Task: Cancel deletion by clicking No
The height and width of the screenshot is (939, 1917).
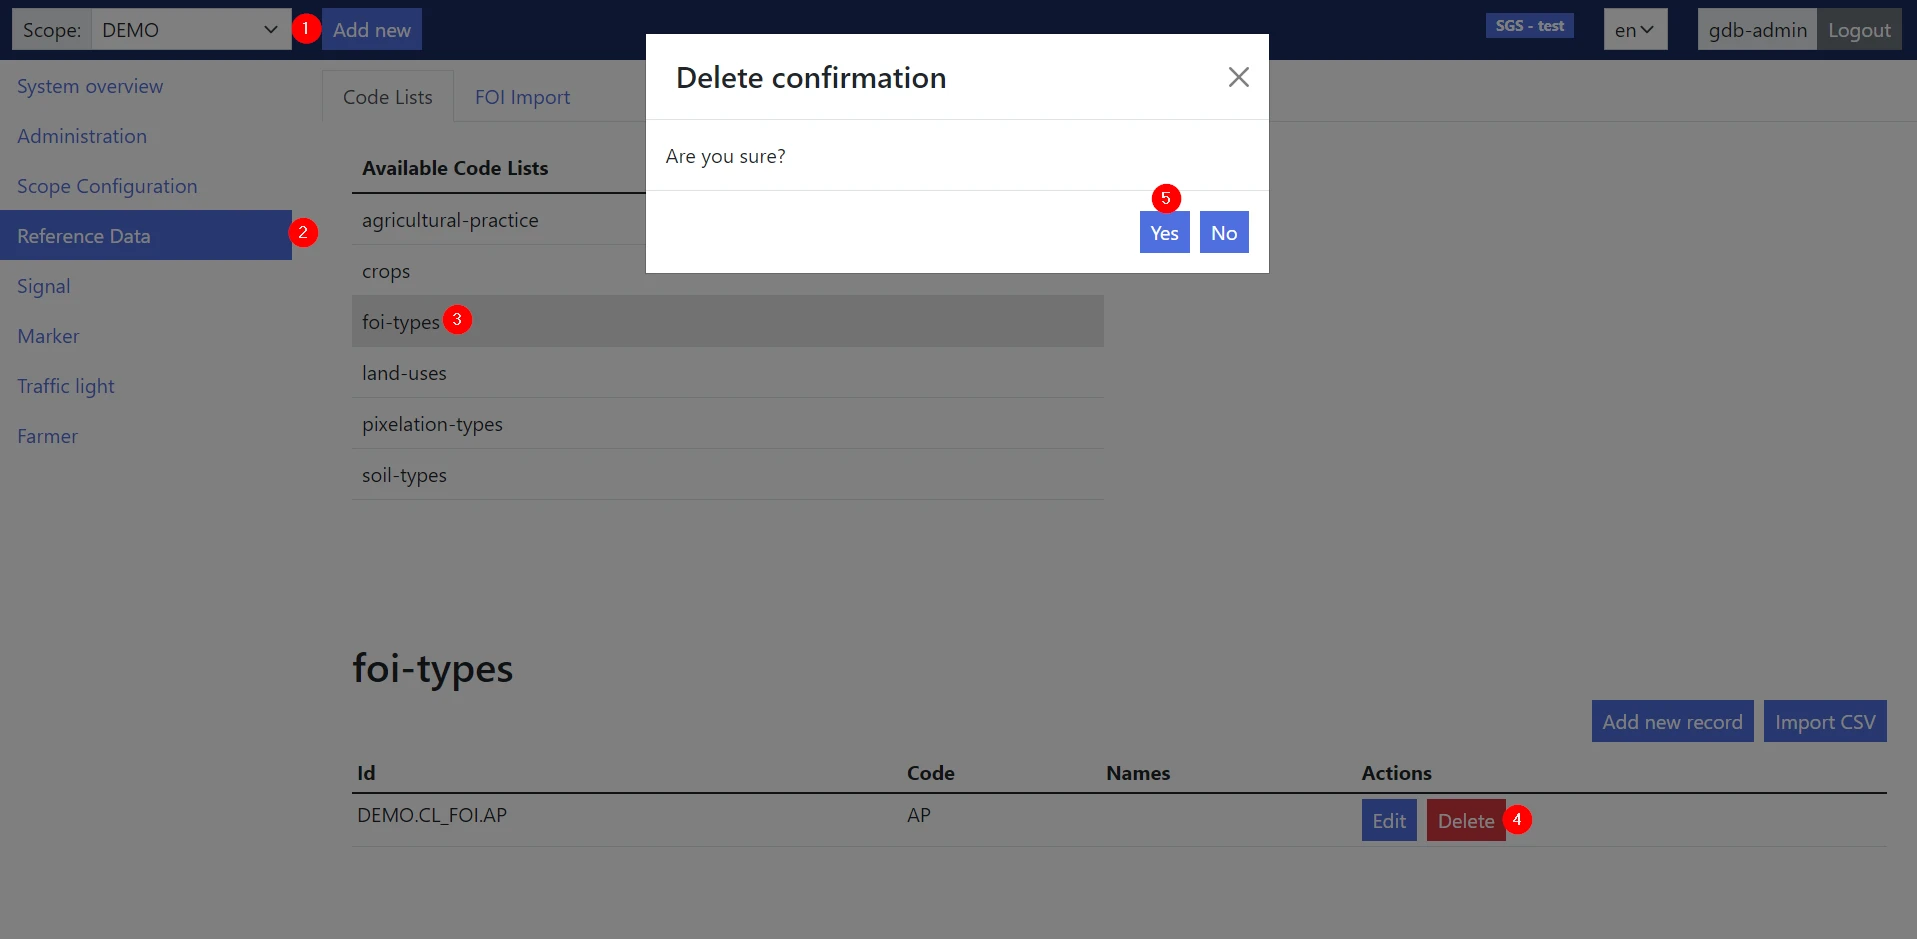Action: coord(1224,233)
